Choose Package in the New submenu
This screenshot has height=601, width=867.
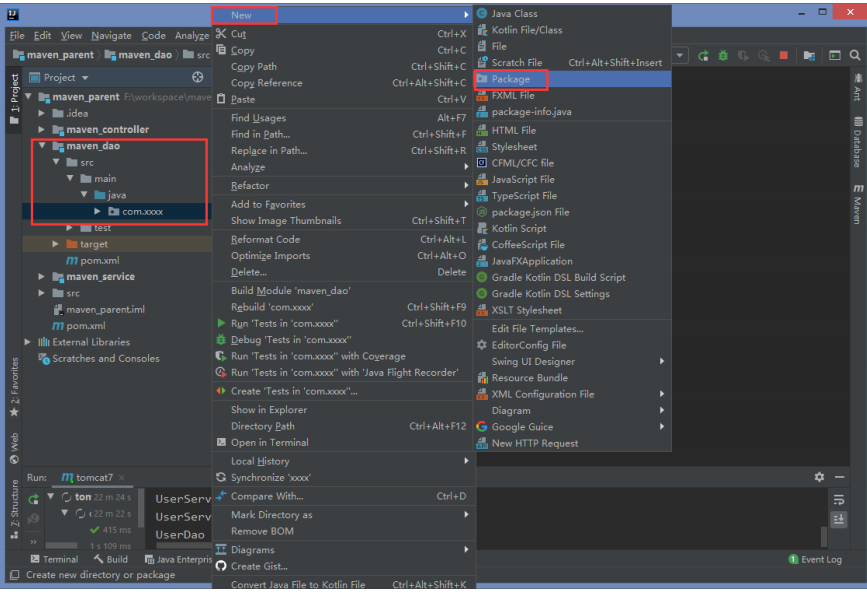[573, 79]
